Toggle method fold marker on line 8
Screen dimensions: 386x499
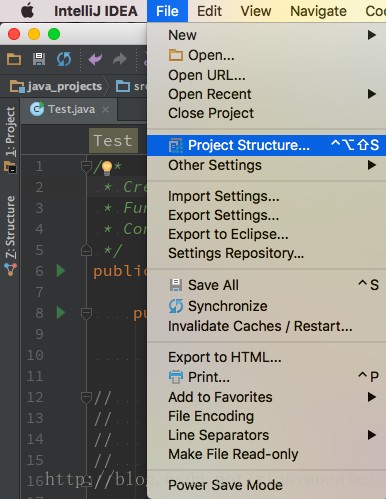tap(86, 313)
